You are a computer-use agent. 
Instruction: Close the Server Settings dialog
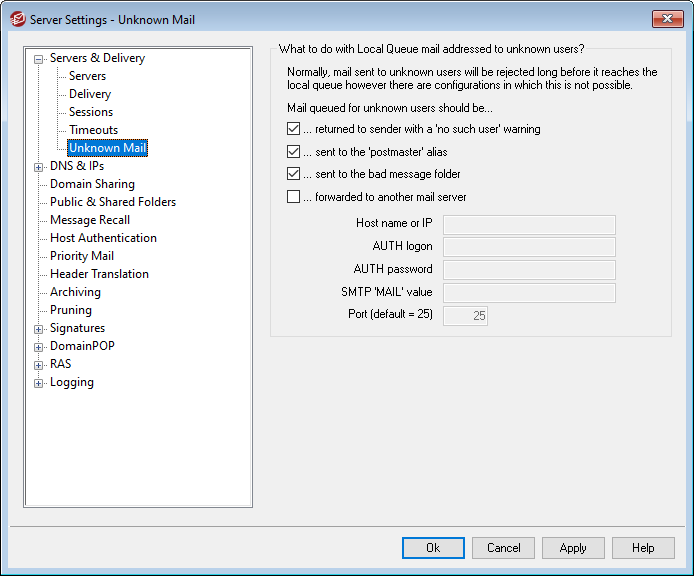(x=667, y=19)
